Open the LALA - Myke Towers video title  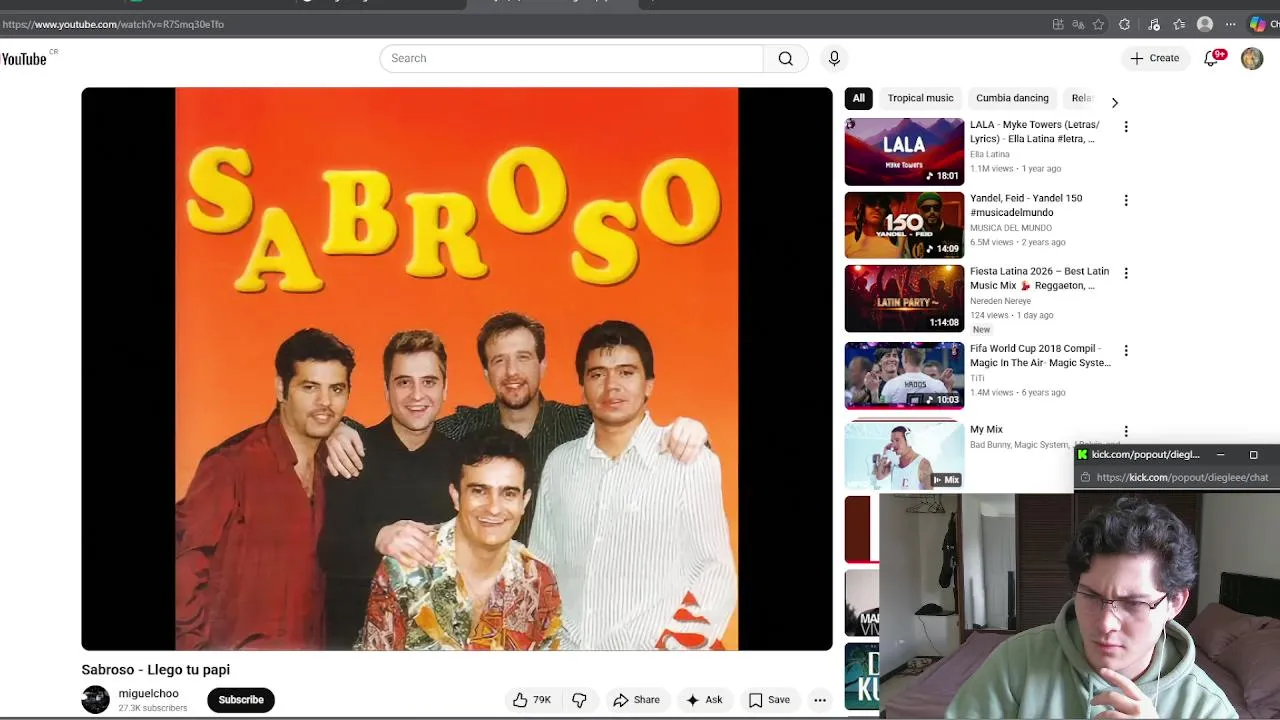[1034, 132]
